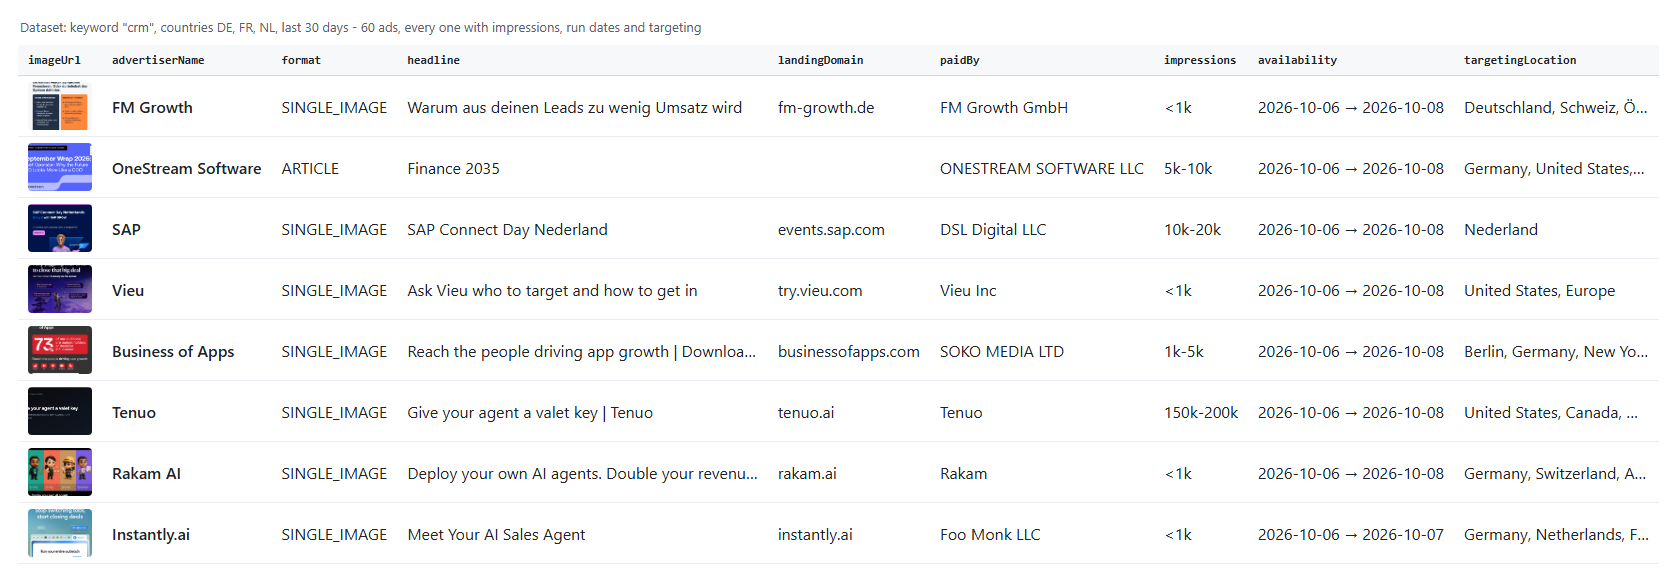Viewport: 1676px width, 582px height.
Task: Sort by the headline column header
Action: tap(433, 60)
